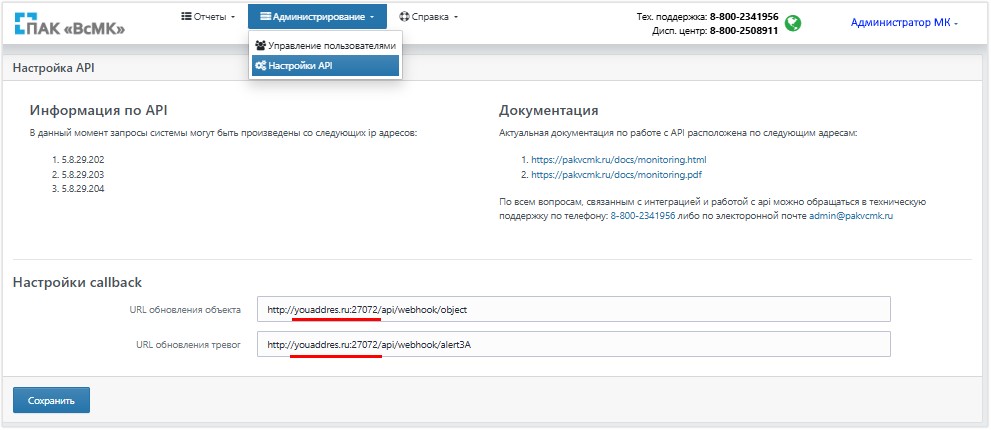
Task: Click the gears icon in Настройки API
Action: tap(261, 66)
